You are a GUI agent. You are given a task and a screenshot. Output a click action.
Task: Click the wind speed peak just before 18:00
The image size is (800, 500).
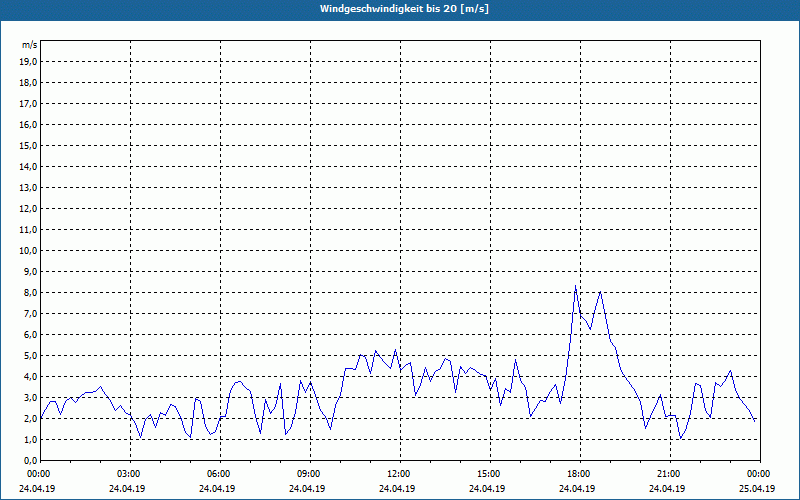coord(576,286)
